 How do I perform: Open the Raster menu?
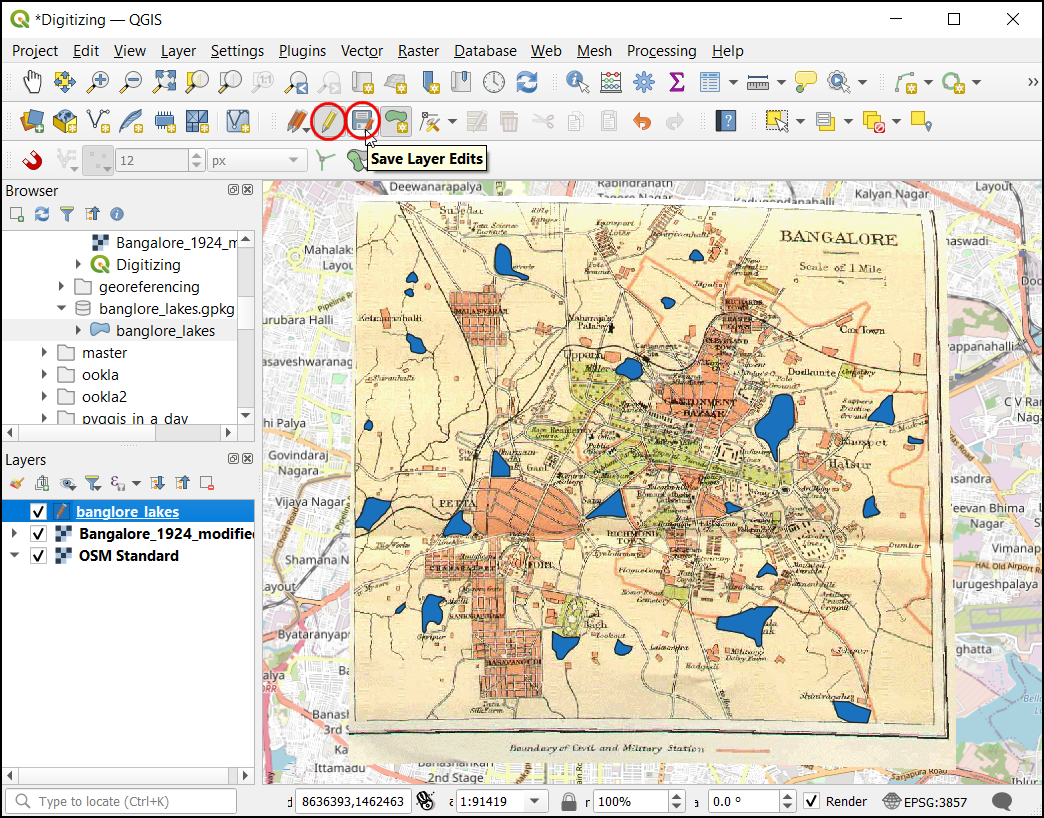click(418, 51)
